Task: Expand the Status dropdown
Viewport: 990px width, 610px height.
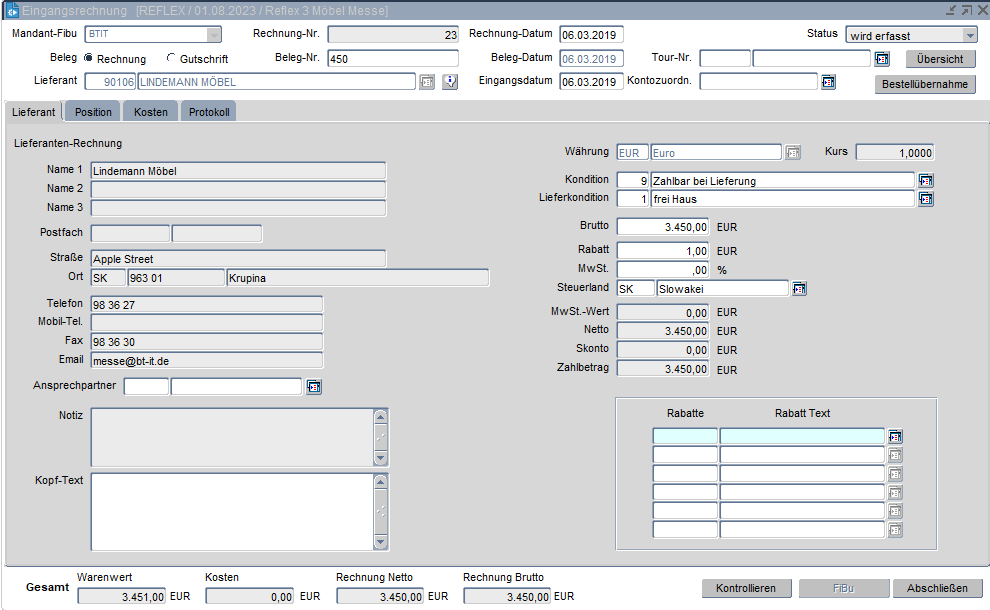Action: [x=969, y=35]
